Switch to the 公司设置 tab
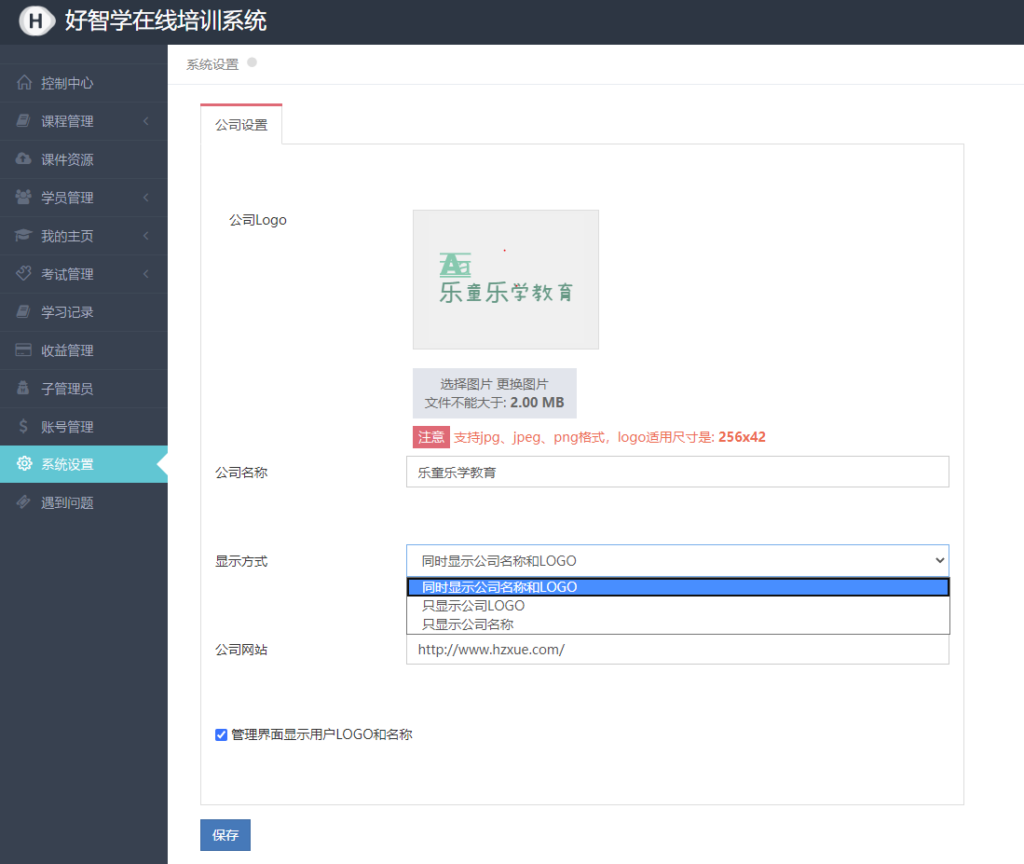The width and height of the screenshot is (1024, 864). point(241,124)
